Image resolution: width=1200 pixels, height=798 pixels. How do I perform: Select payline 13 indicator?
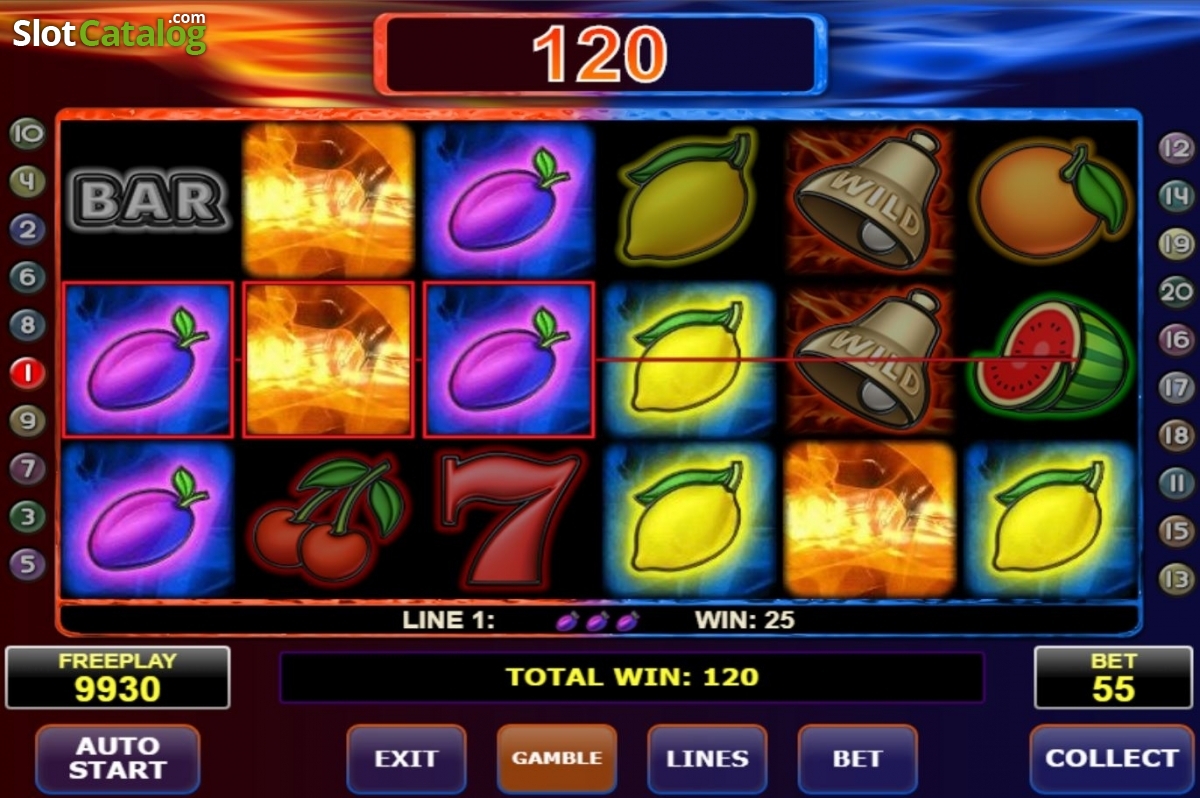[x=1176, y=578]
